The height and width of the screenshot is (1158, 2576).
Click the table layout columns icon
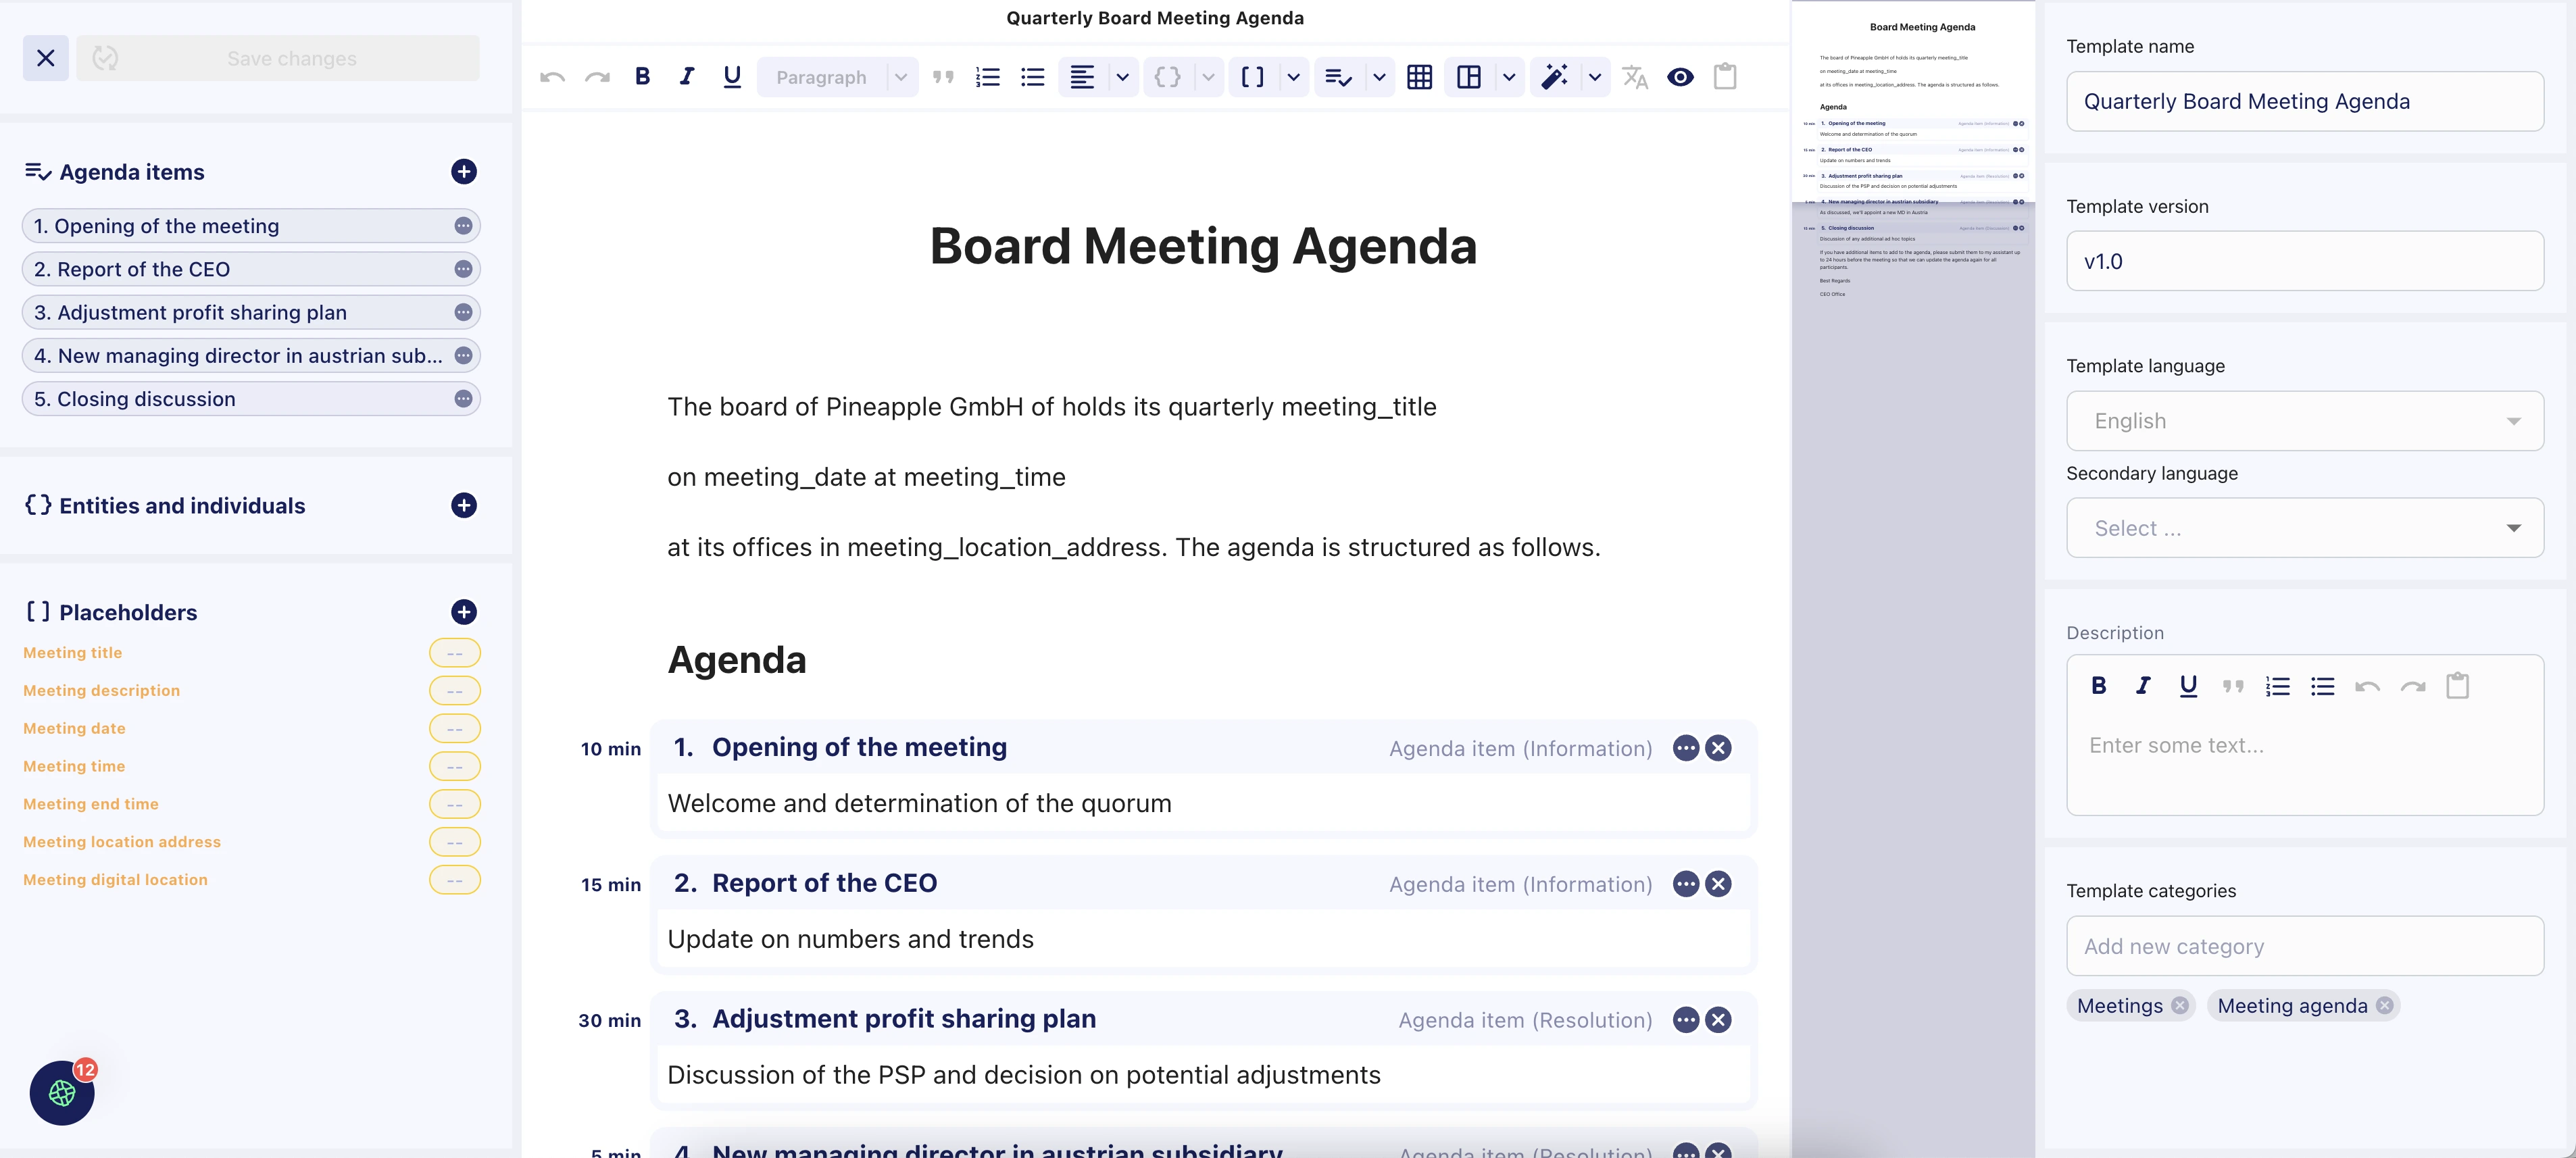[x=1469, y=77]
